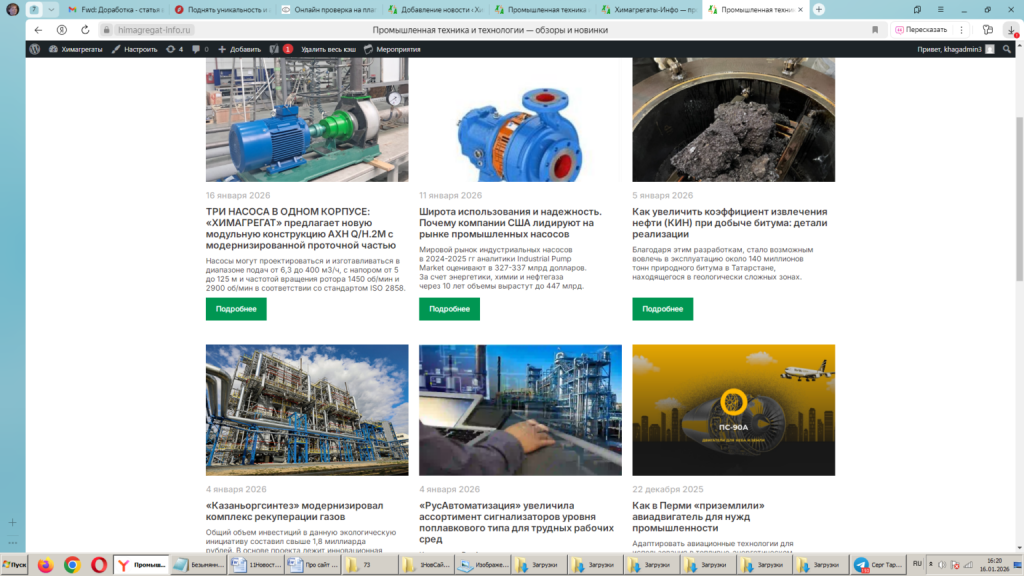Open Chrome from the taskbar
This screenshot has height=576, width=1024.
[x=72, y=565]
